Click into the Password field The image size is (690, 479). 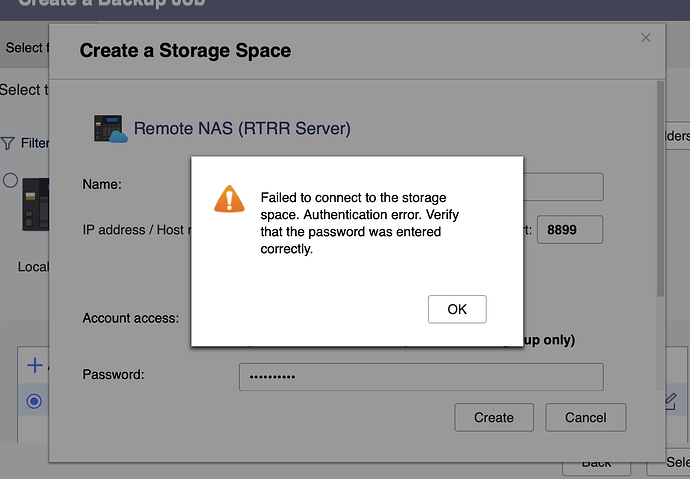coord(420,376)
